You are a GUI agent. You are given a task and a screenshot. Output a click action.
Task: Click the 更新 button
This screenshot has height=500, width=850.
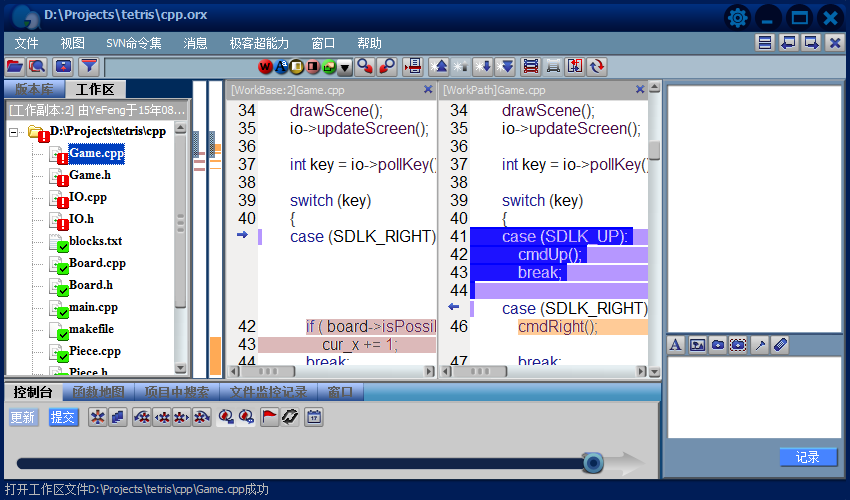coord(23,417)
